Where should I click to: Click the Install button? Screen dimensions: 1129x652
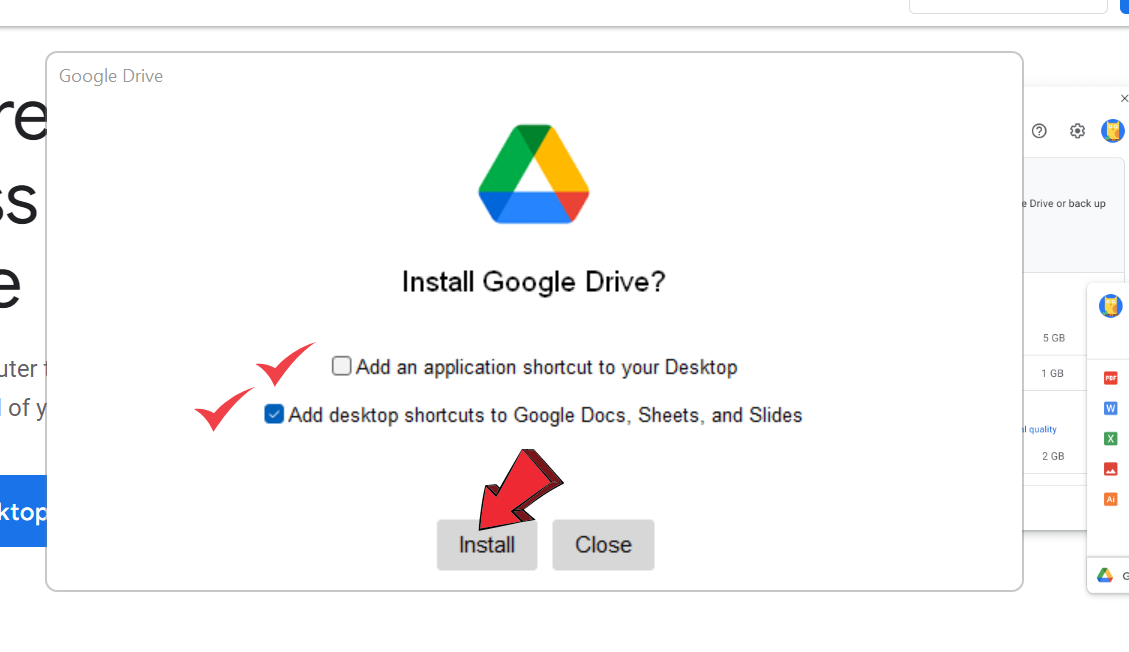[x=487, y=545]
